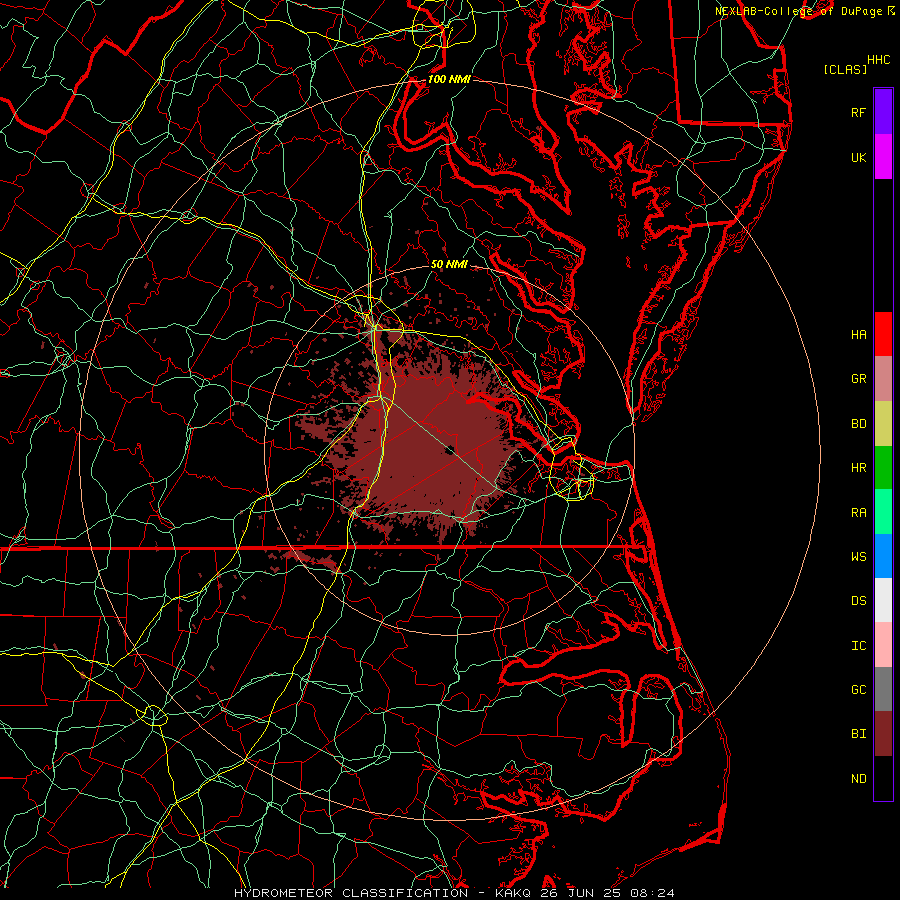This screenshot has height=900, width=900.
Task: Click the [CLAS] units label
Action: [845, 69]
